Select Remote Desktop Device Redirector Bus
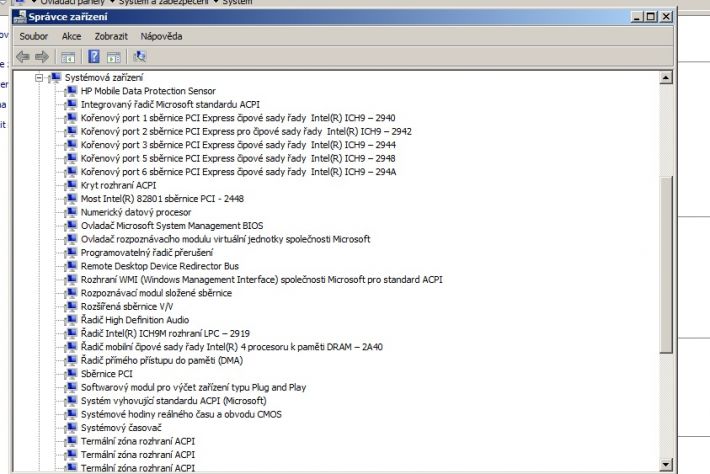The image size is (710, 474). pos(160,266)
